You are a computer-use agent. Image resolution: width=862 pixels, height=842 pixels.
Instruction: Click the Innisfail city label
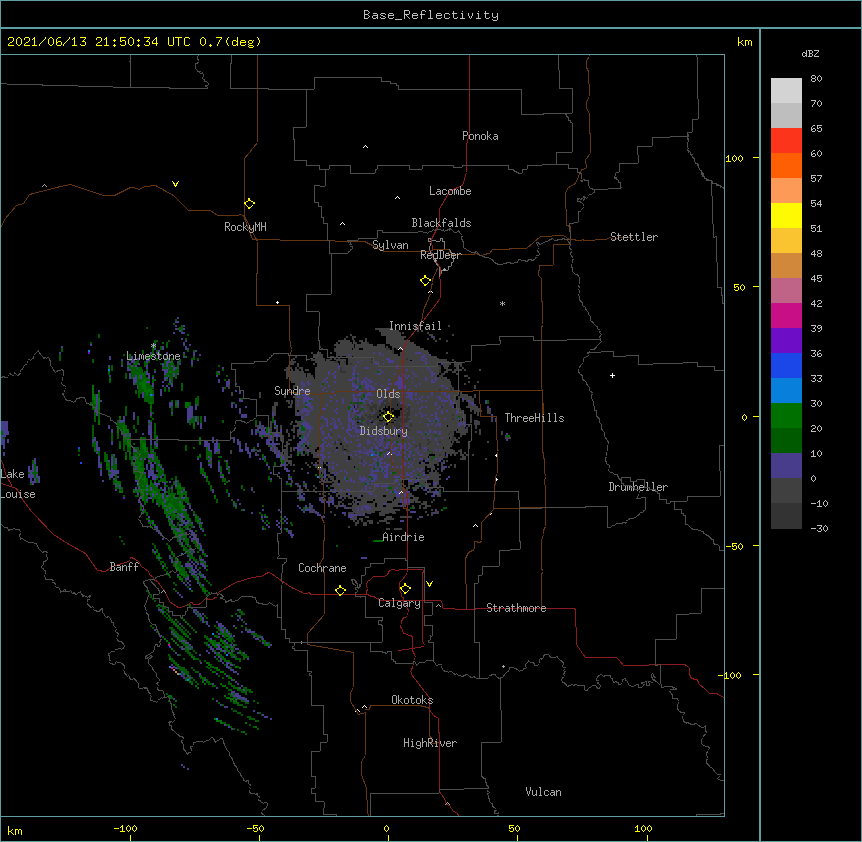(415, 326)
